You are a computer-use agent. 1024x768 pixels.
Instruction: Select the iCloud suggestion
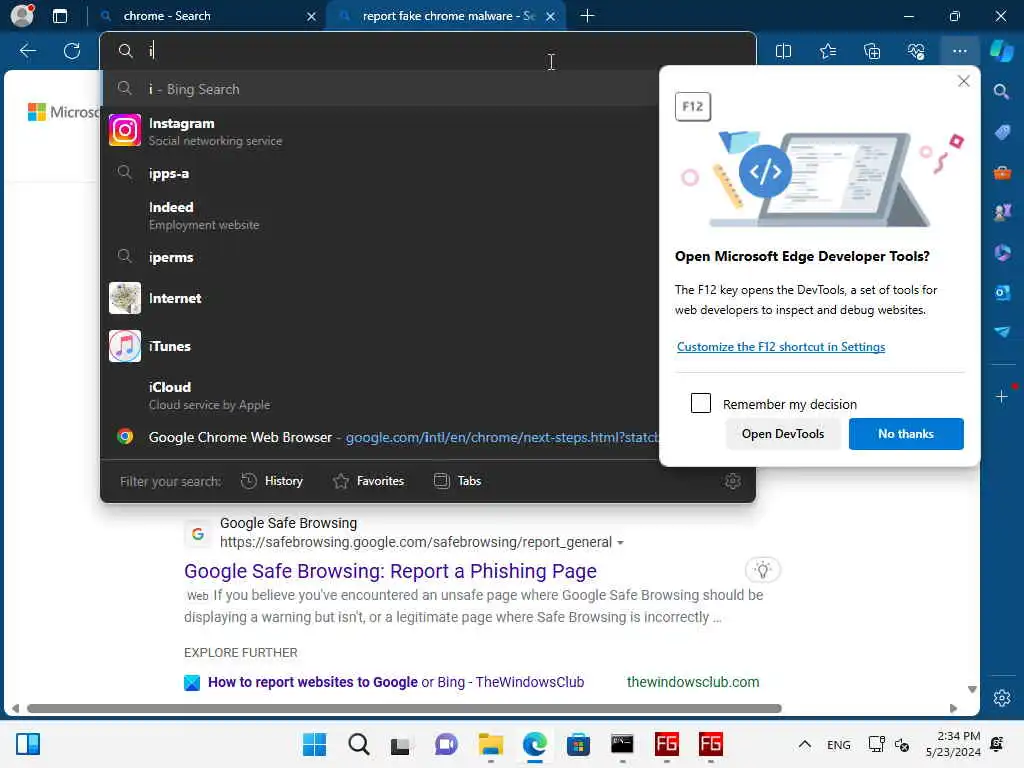tap(379, 396)
